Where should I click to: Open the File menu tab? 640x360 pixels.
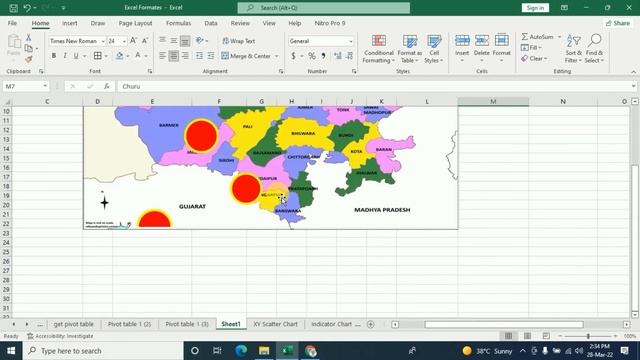tap(12, 23)
